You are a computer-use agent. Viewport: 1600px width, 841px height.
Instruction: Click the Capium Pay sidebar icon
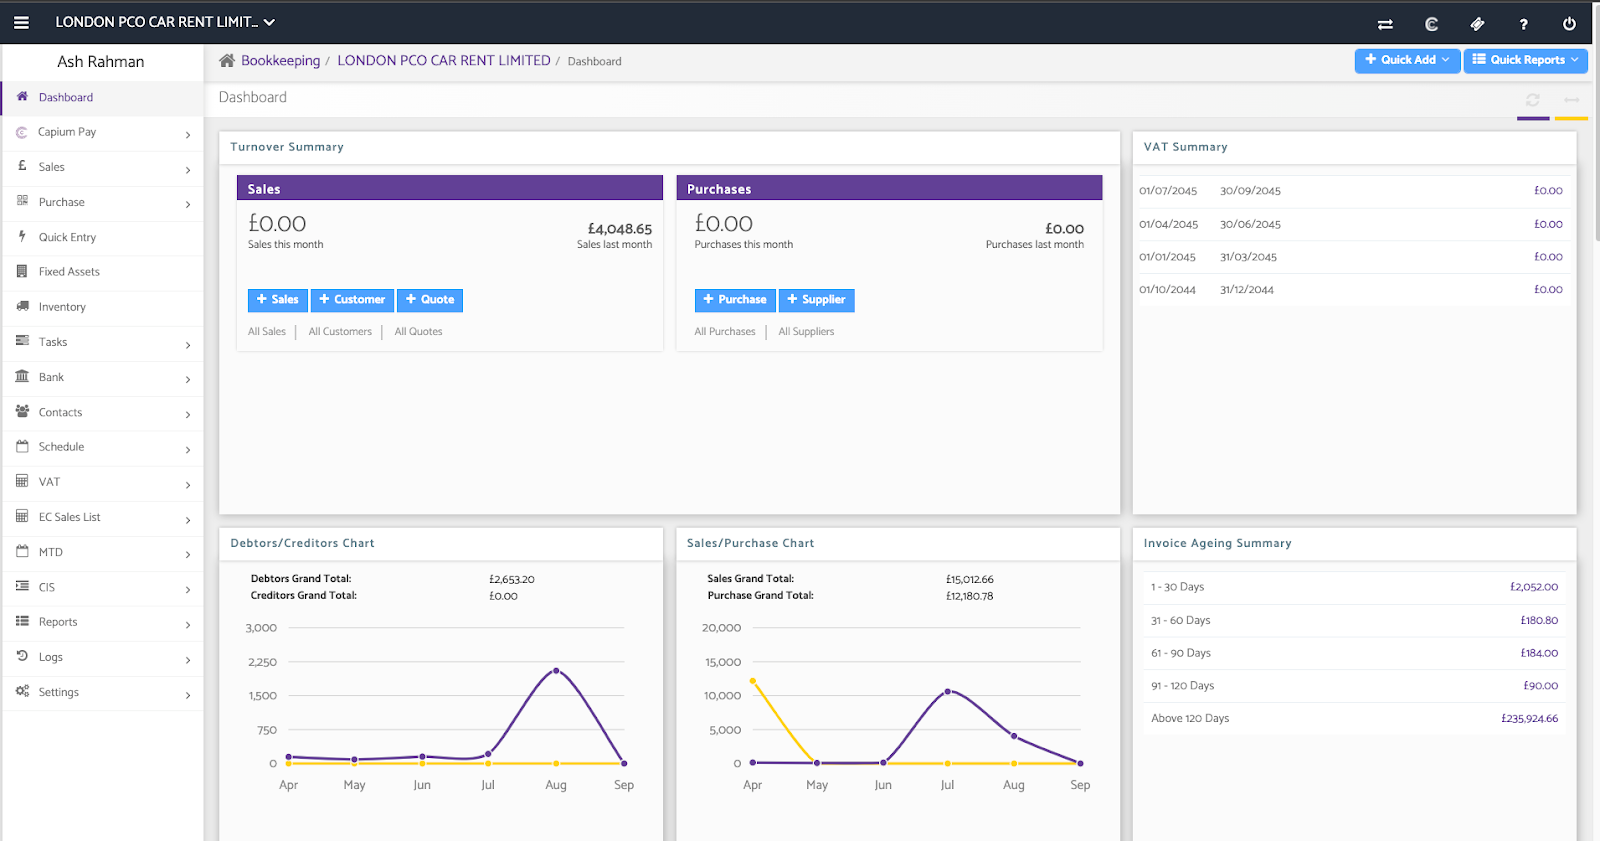pyautogui.click(x=22, y=132)
